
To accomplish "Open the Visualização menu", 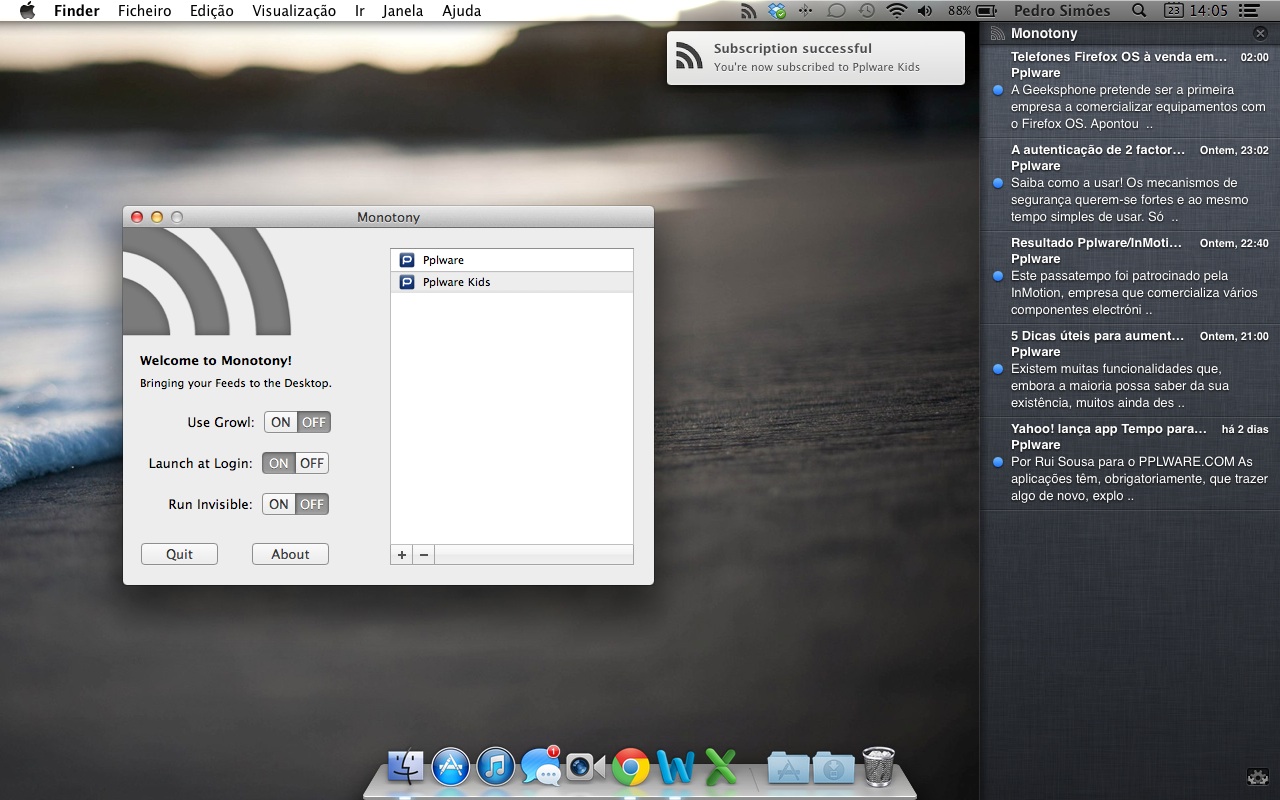I will coord(294,11).
